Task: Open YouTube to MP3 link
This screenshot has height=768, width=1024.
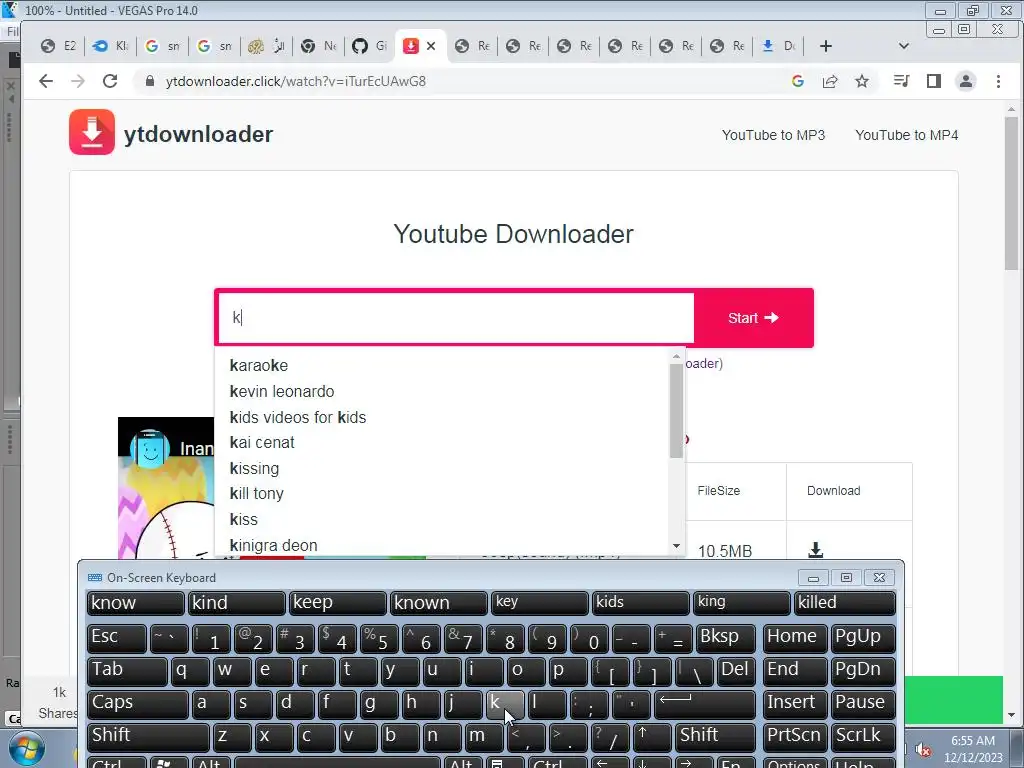Action: point(773,135)
